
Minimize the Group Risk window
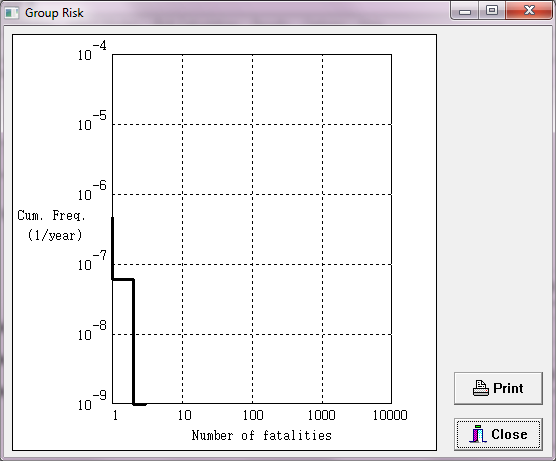pyautogui.click(x=465, y=11)
